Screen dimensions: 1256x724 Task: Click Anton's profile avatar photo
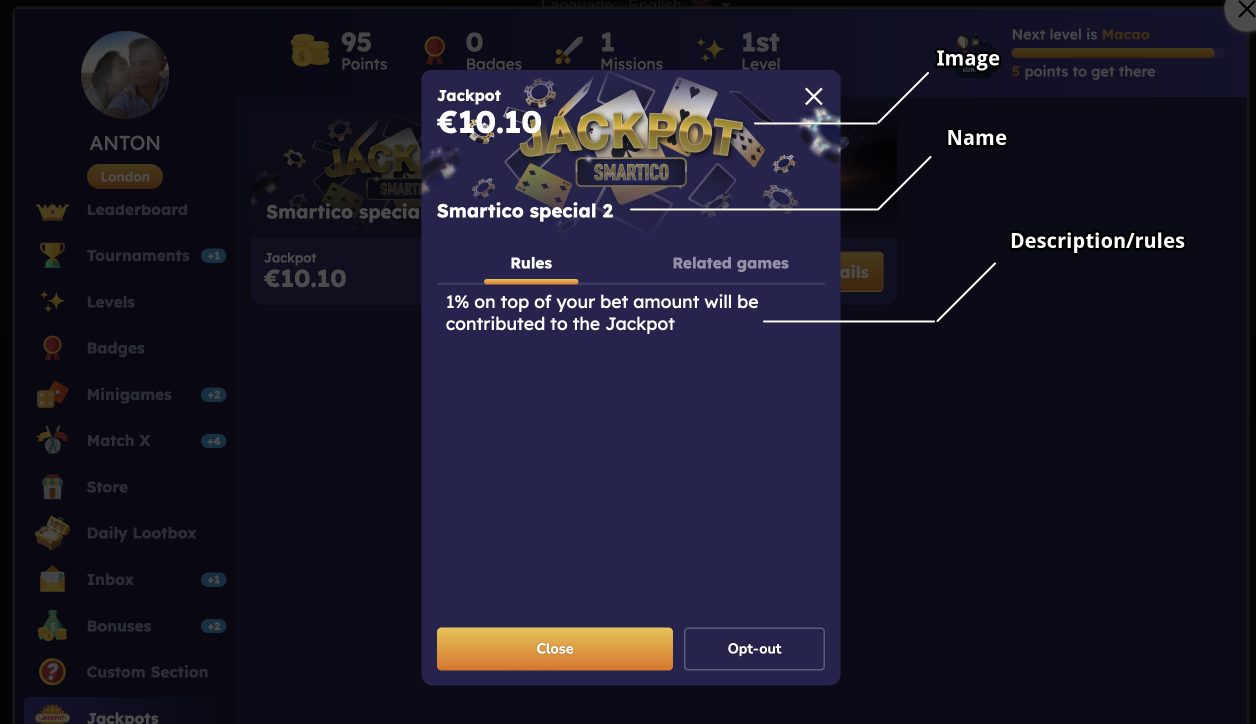point(125,75)
